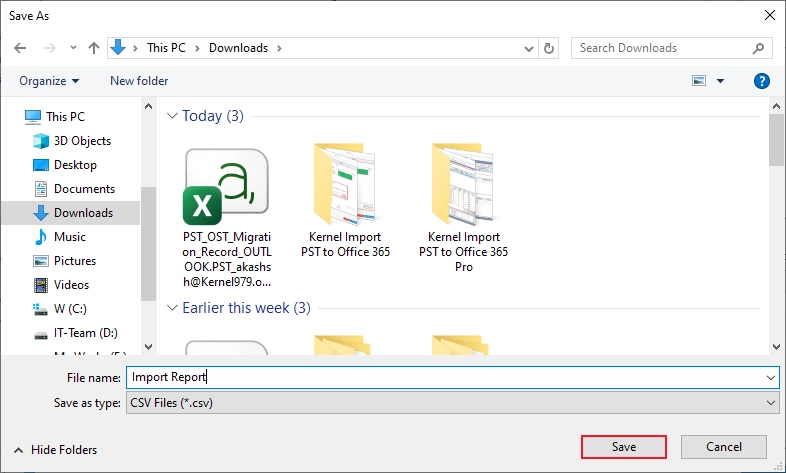786x473 pixels.
Task: Select Kernel Import PST to Office 365 folder
Action: (x=345, y=201)
